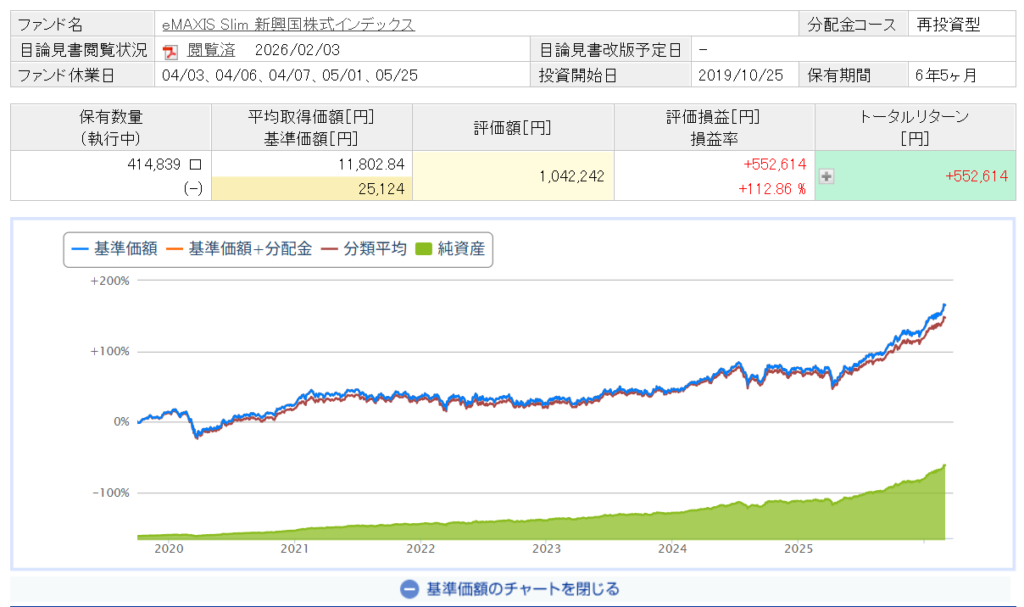Click the トータルリターン column header
The height and width of the screenshot is (607, 1024).
point(915,127)
